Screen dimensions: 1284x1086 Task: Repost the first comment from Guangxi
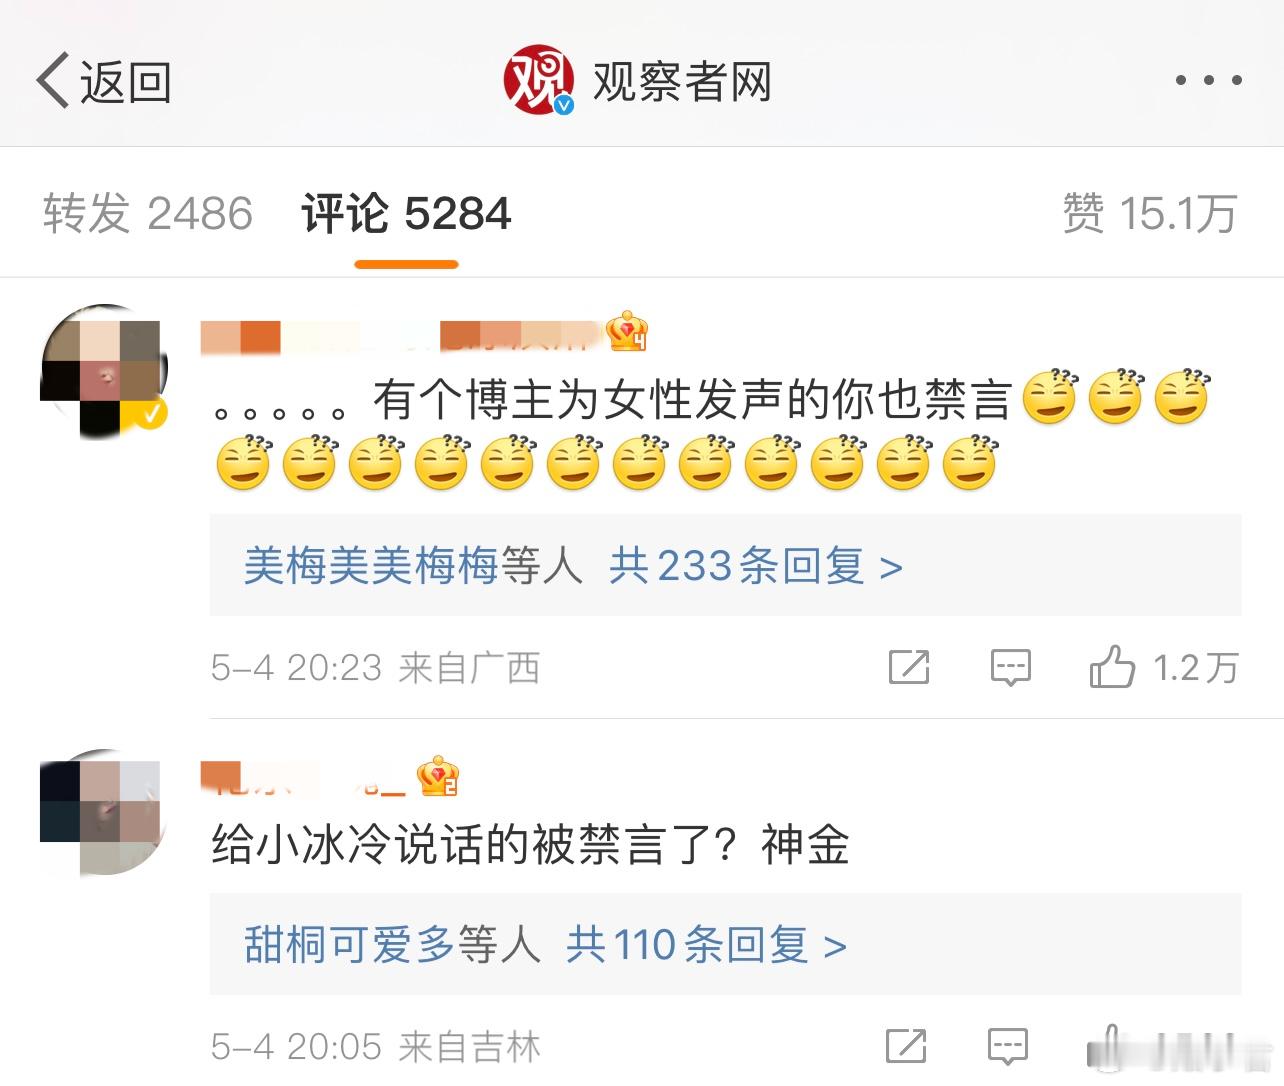coord(909,667)
